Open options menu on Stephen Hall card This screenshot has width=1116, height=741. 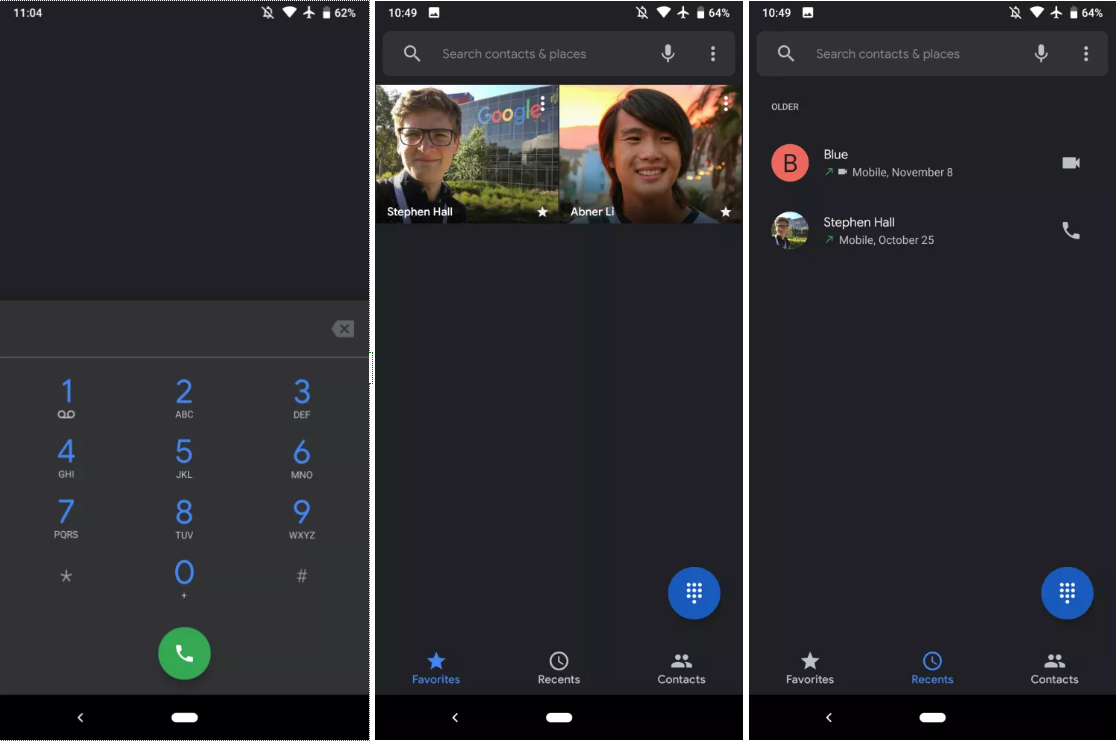pos(542,103)
